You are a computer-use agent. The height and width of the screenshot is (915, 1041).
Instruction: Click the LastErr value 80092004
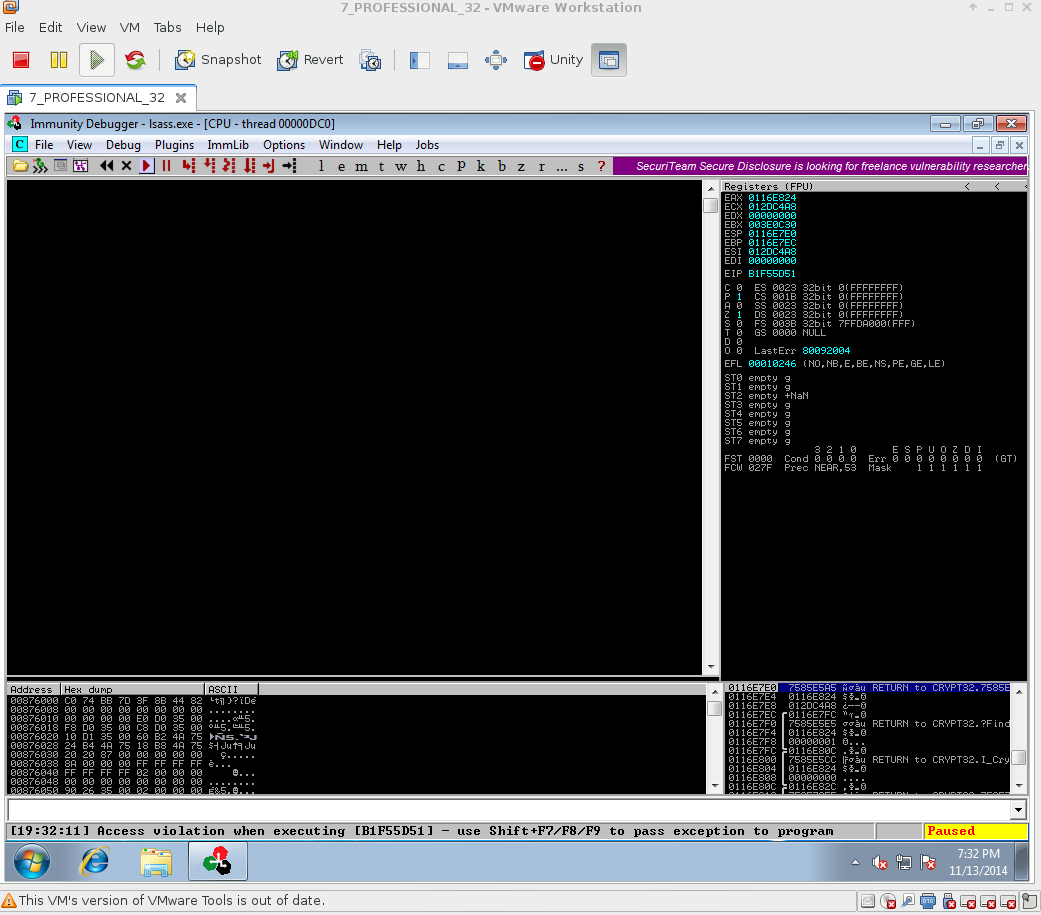pyautogui.click(x=826, y=351)
